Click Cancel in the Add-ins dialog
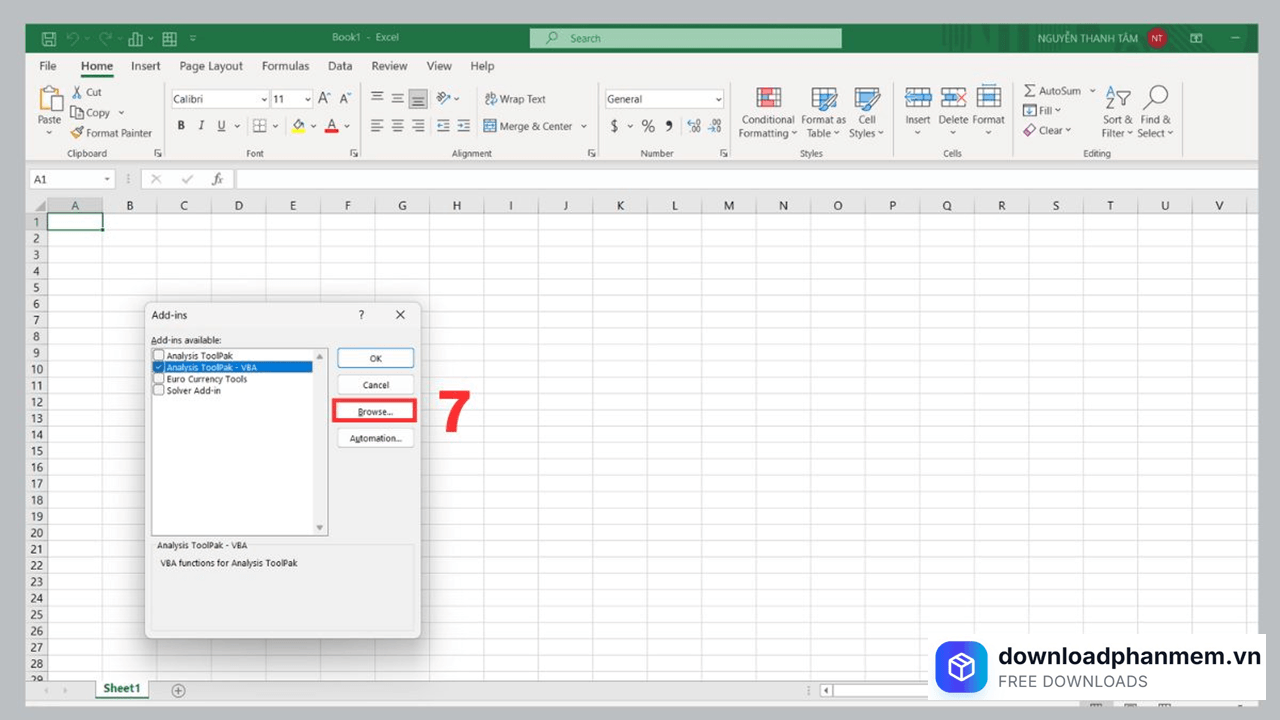This screenshot has width=1280, height=720. (375, 385)
